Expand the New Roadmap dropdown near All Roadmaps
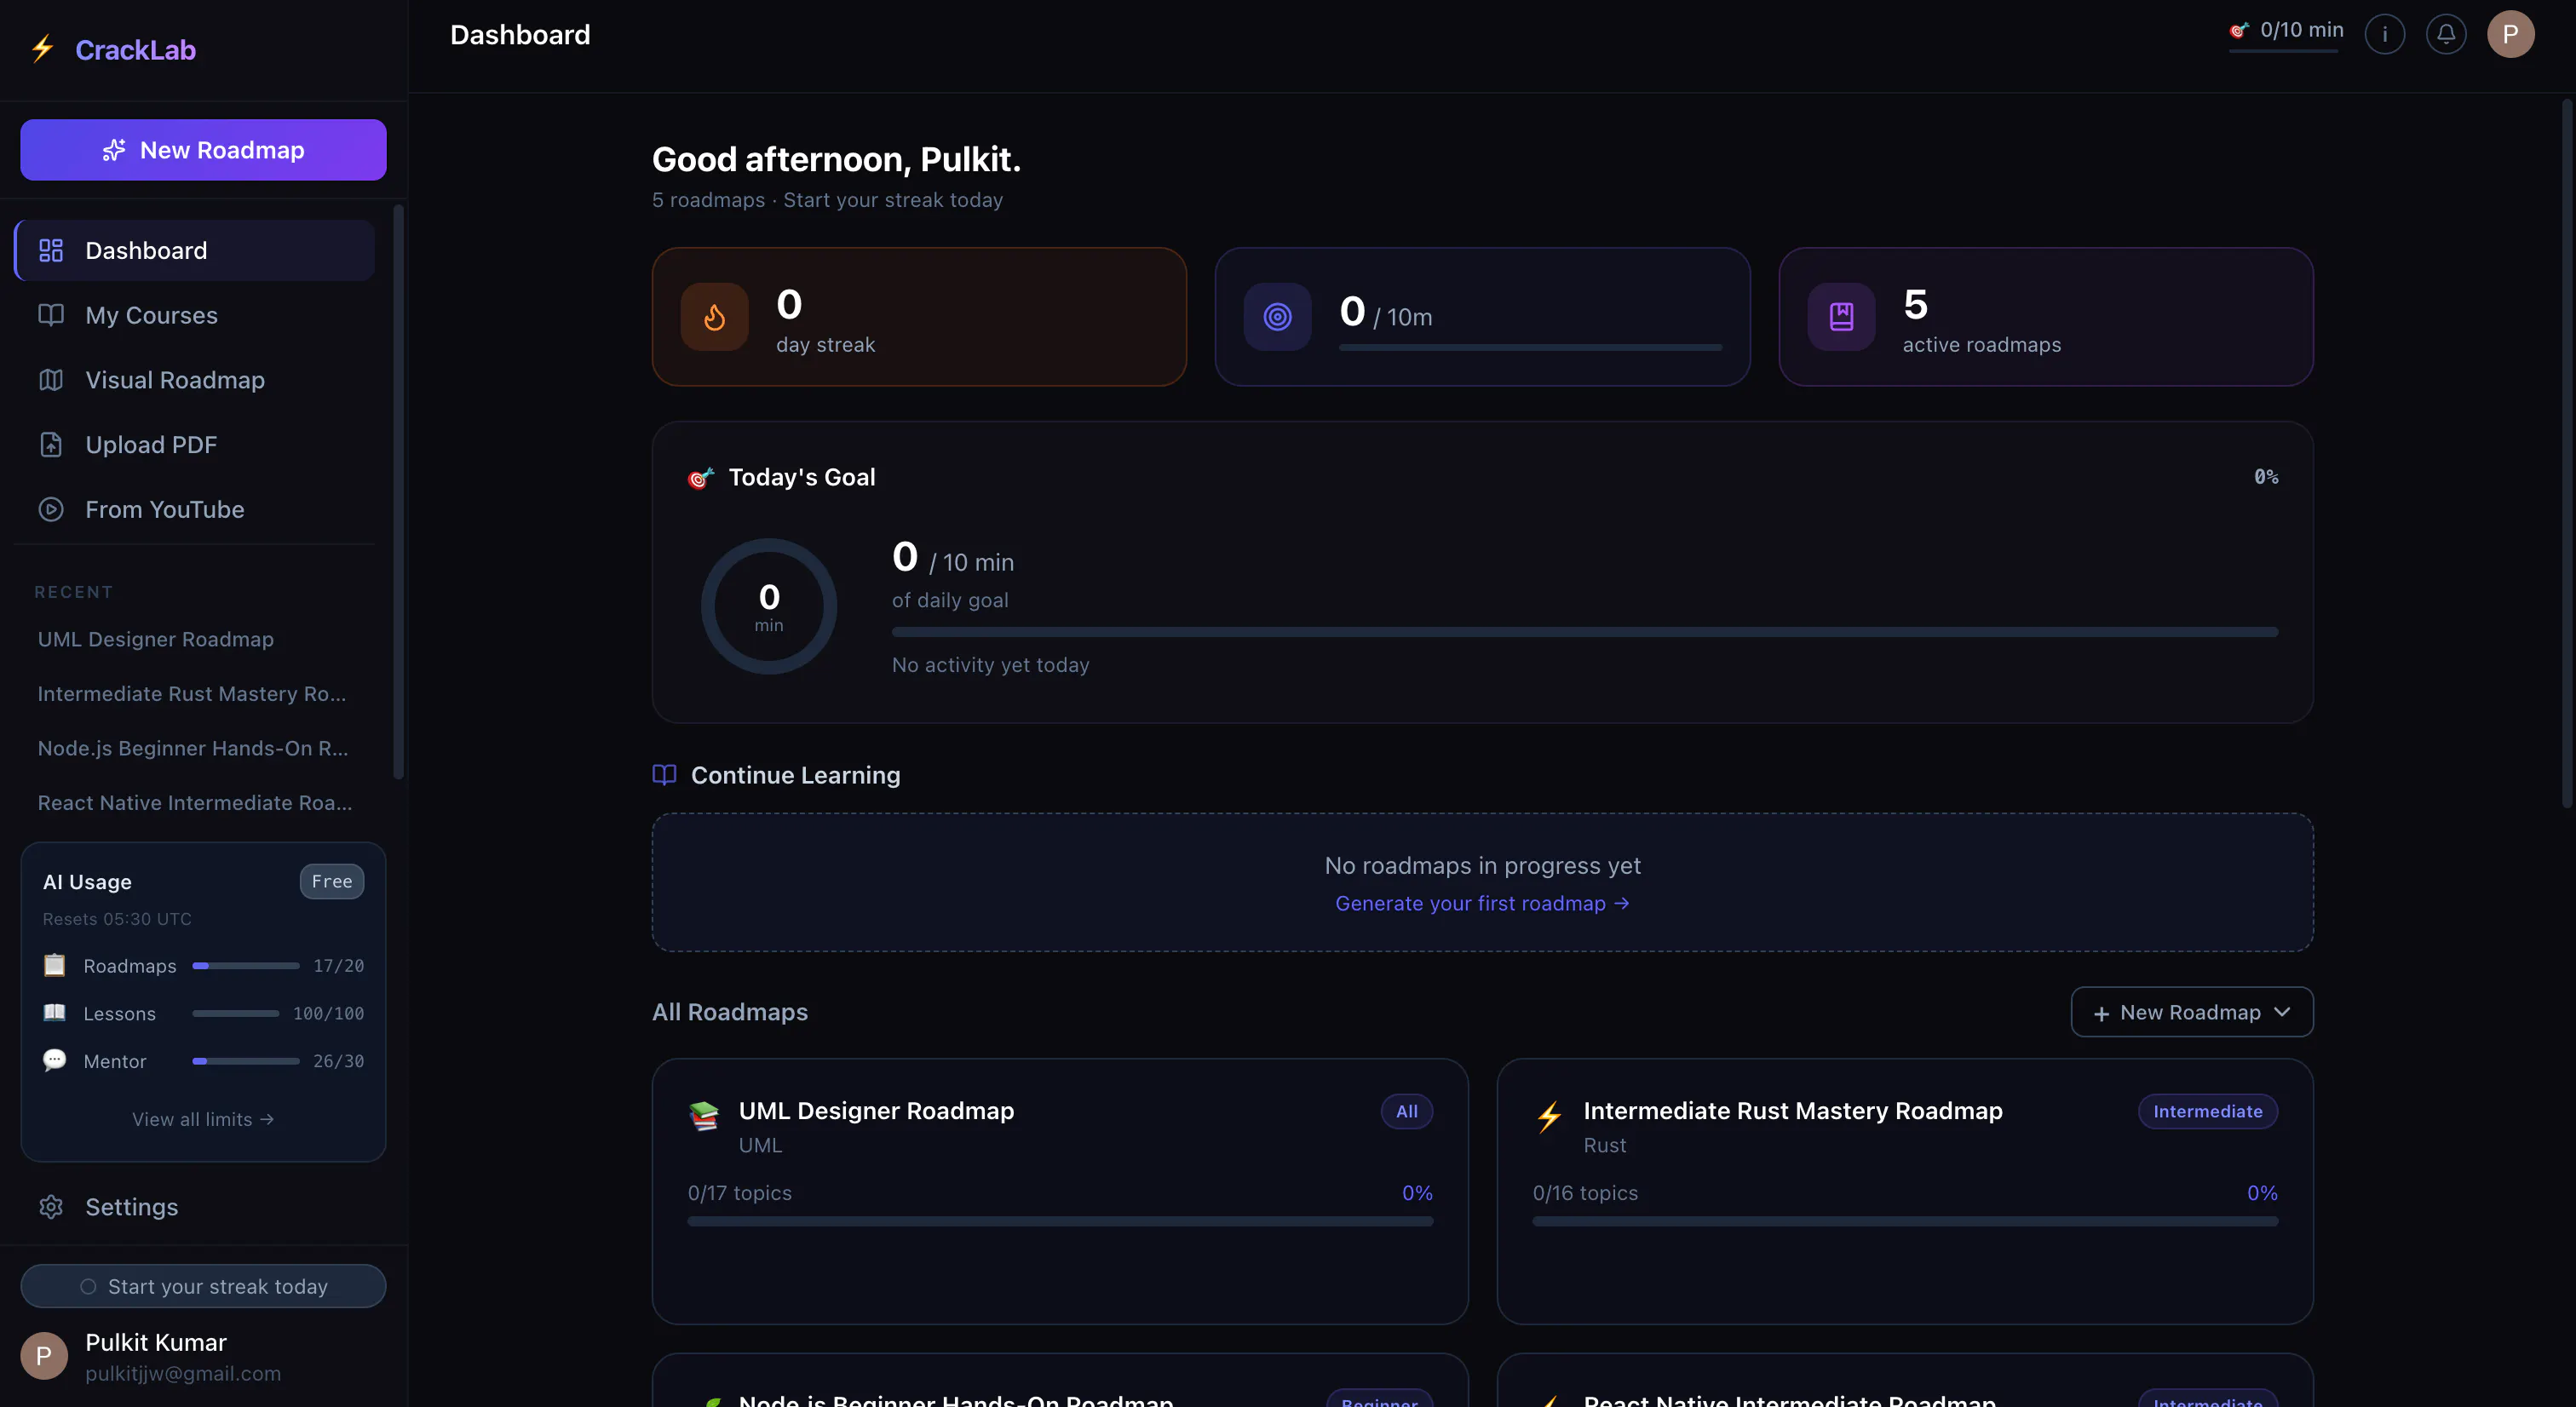2576x1407 pixels. (2191, 1012)
